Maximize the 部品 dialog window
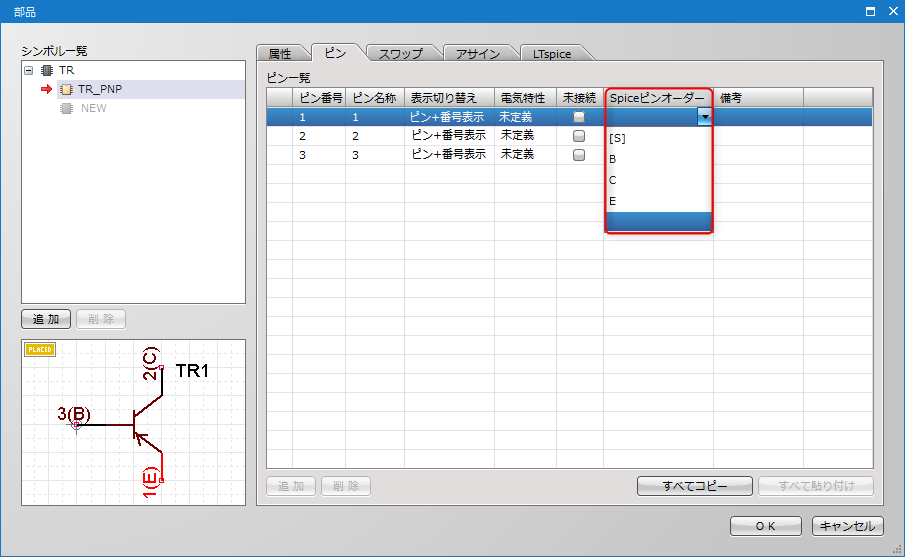The height and width of the screenshot is (557, 905). pyautogui.click(x=870, y=12)
